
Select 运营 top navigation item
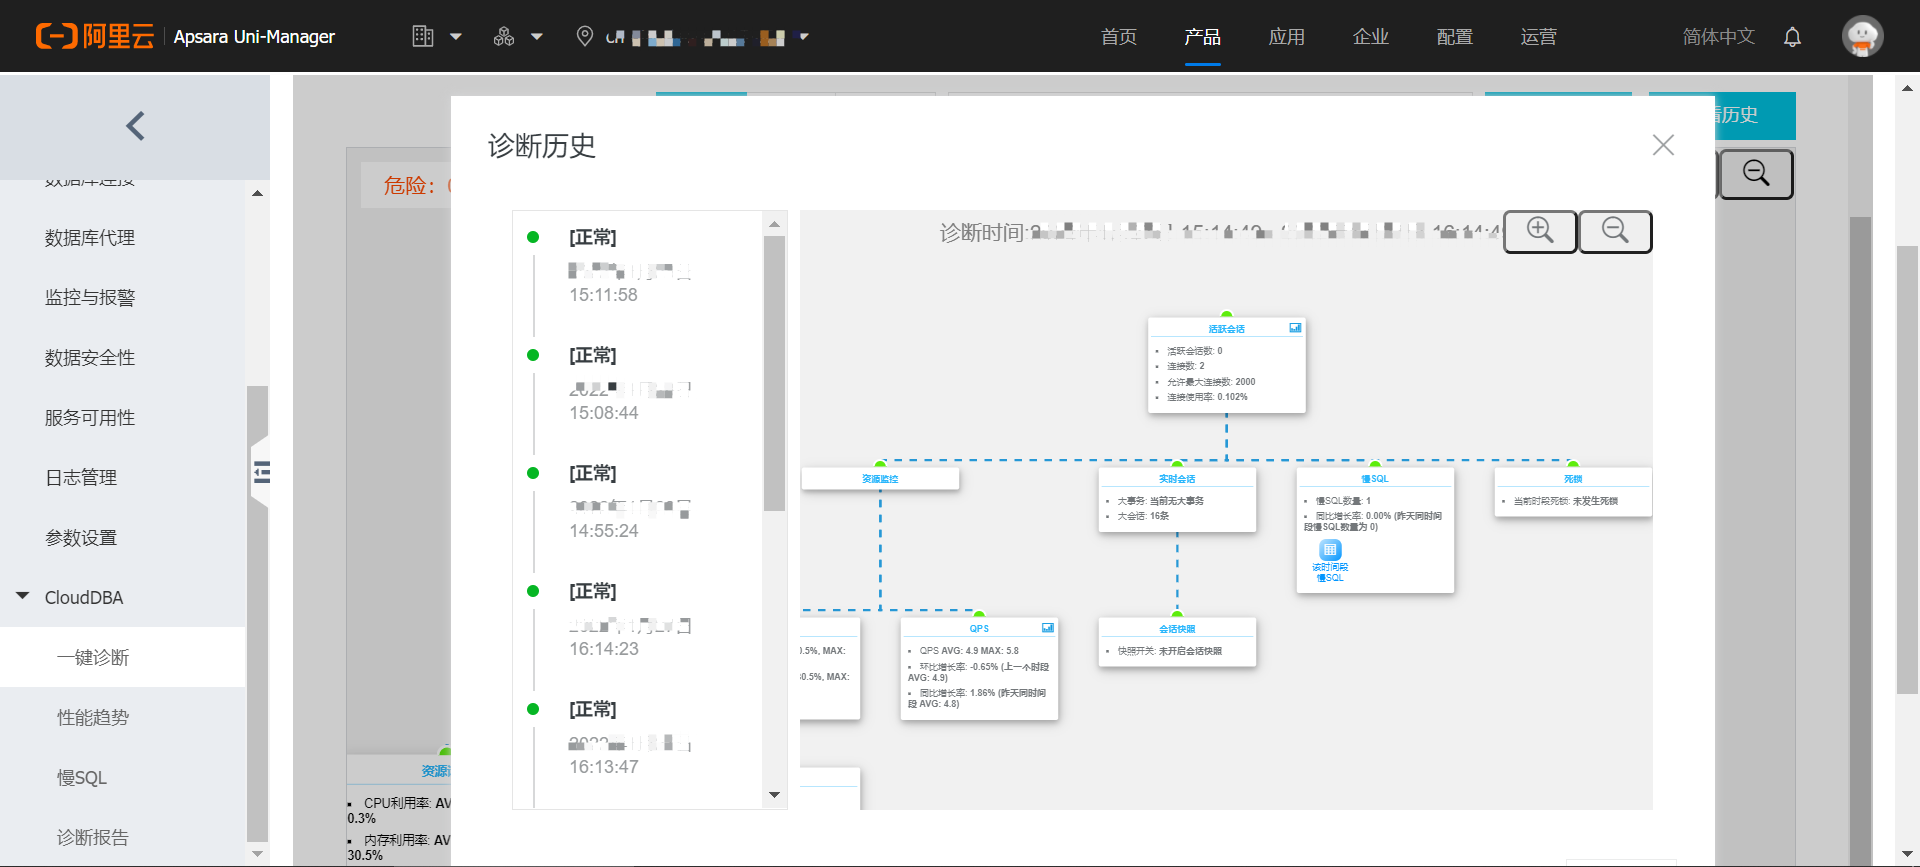[1539, 37]
